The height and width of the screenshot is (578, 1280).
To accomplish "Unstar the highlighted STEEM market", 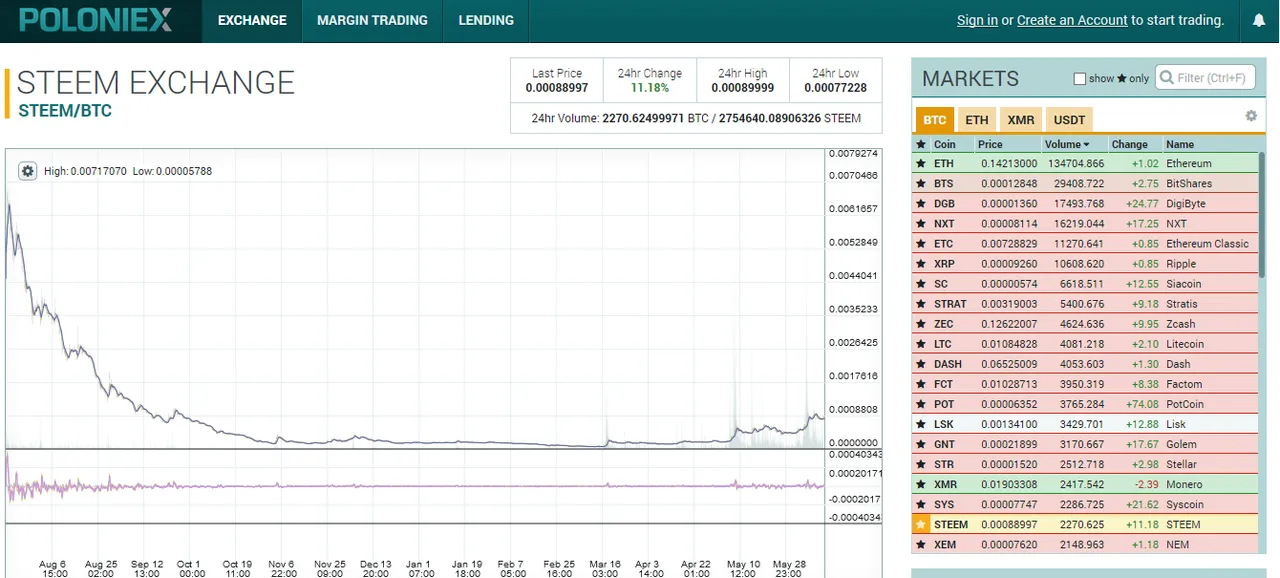I will click(921, 524).
